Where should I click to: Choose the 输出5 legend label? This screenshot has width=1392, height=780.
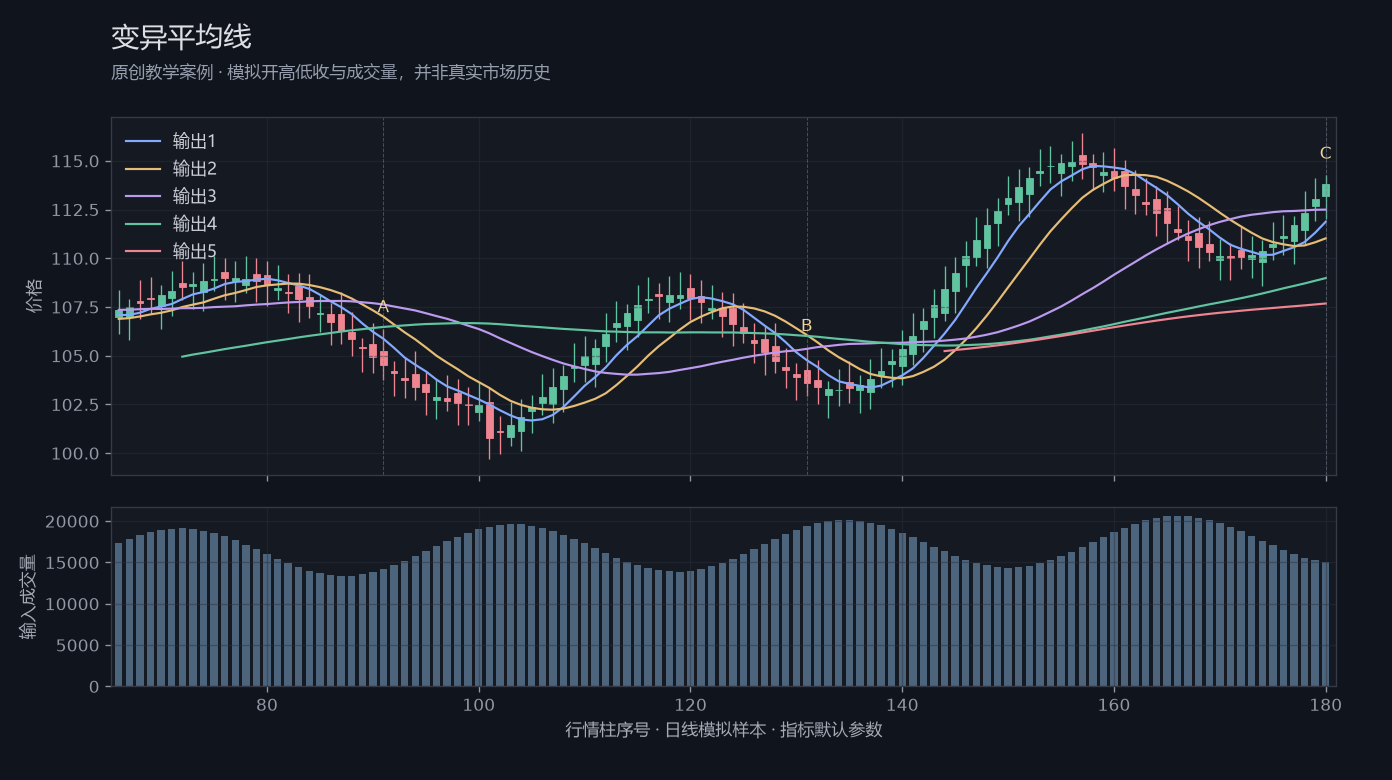195,252
